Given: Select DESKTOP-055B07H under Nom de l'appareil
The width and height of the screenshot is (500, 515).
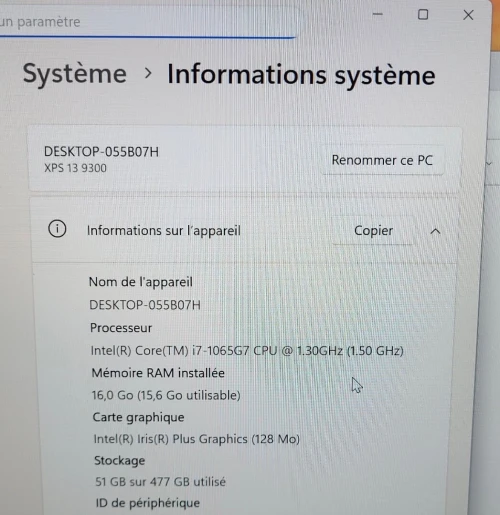Looking at the screenshot, I should point(145,305).
